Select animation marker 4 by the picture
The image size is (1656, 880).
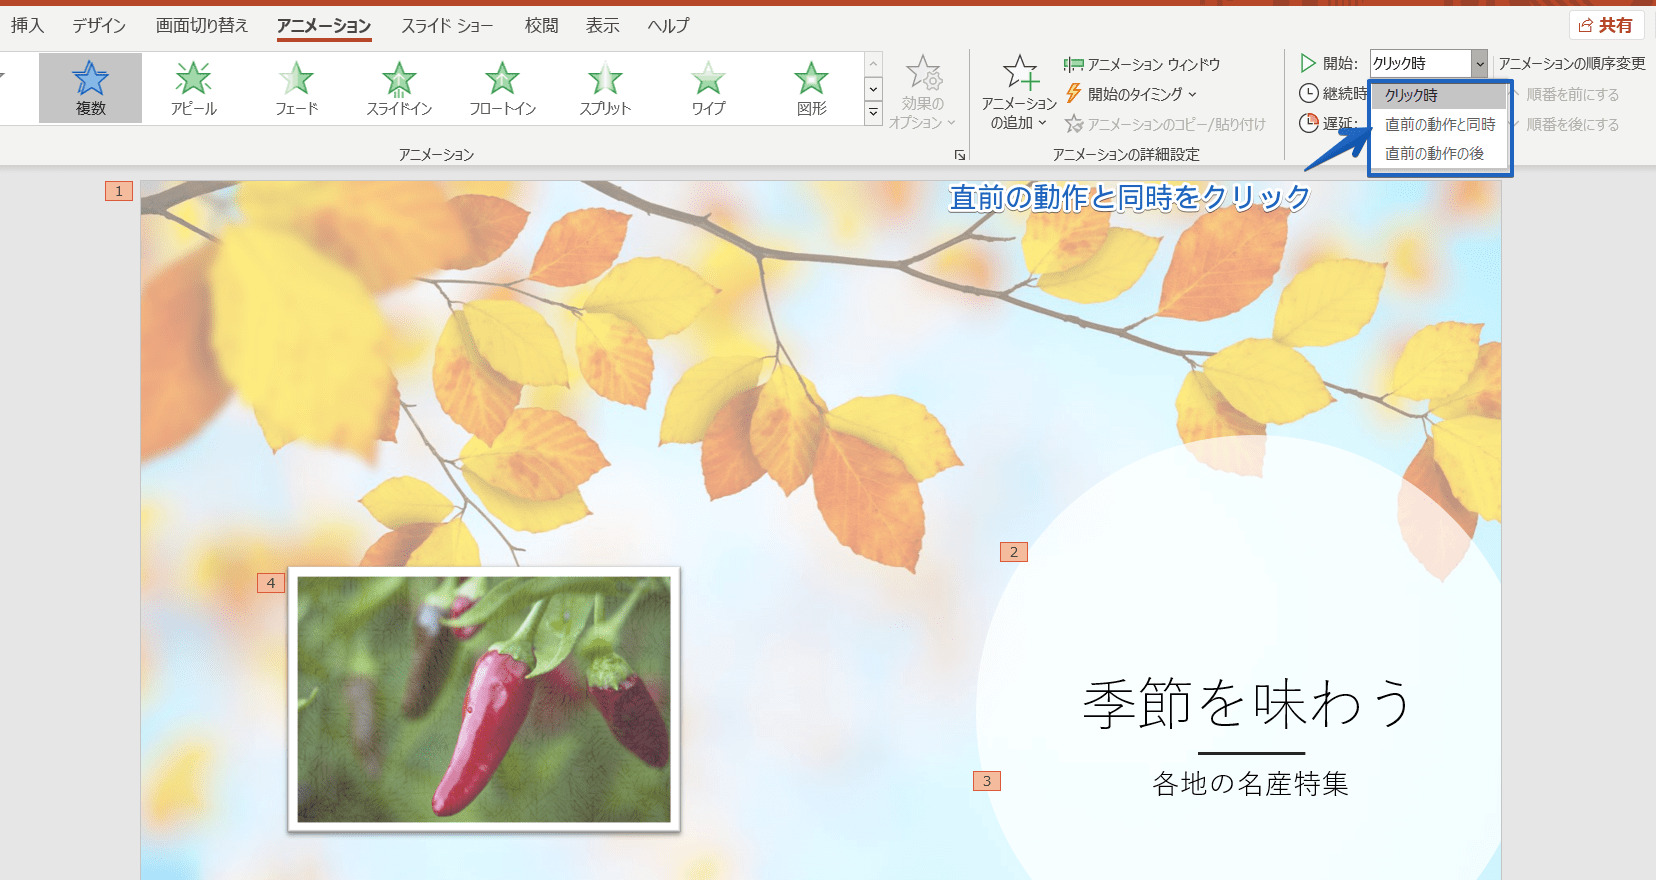tap(271, 583)
